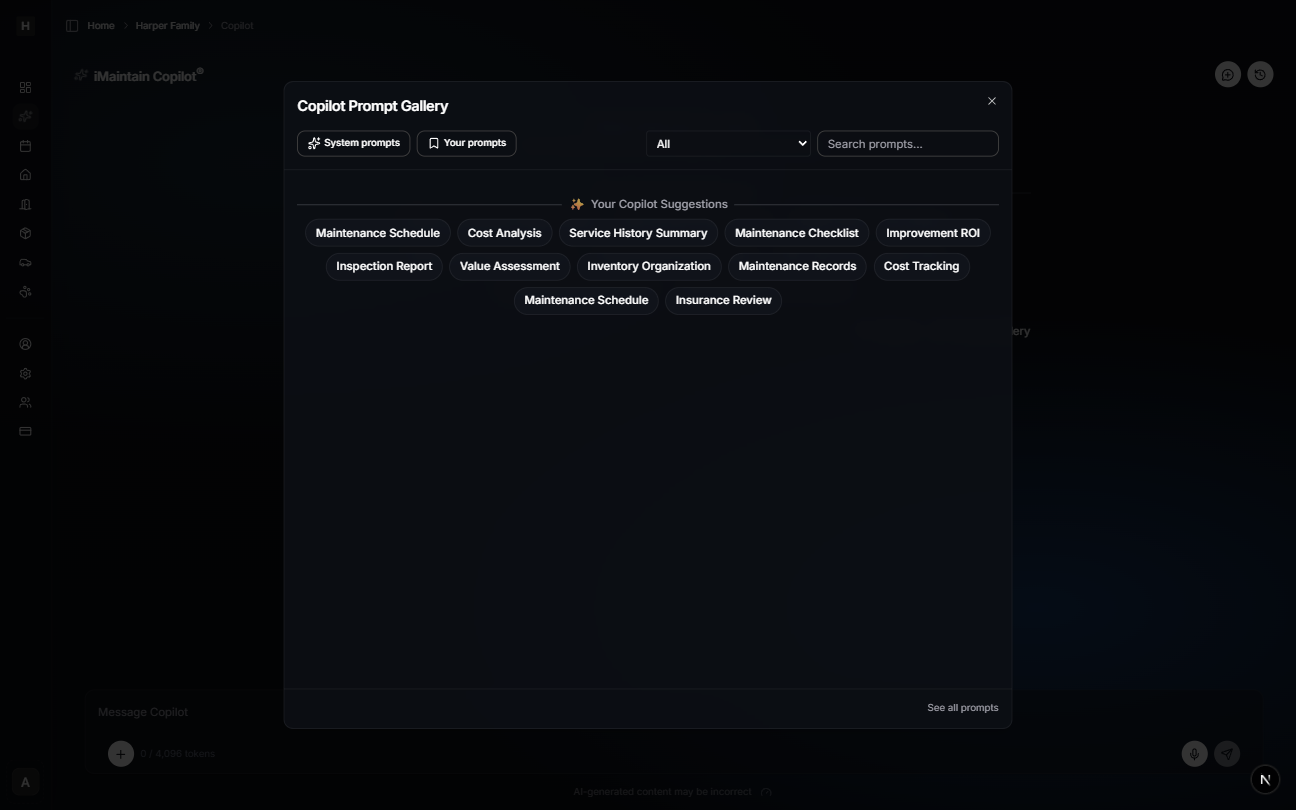Open the All category dropdown

[x=728, y=143]
